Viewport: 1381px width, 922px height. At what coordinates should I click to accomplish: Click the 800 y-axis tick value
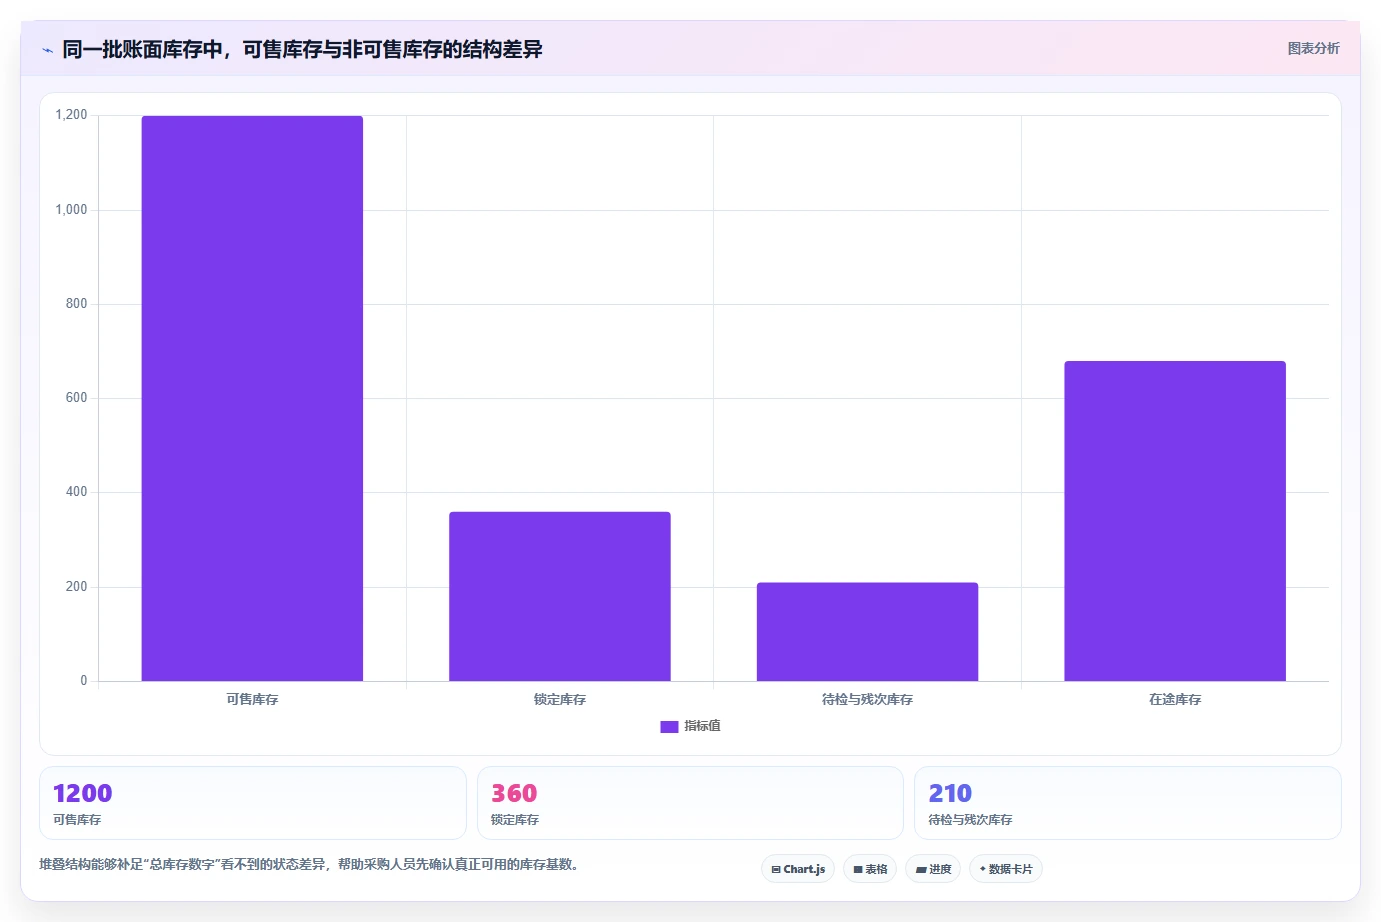(76, 303)
